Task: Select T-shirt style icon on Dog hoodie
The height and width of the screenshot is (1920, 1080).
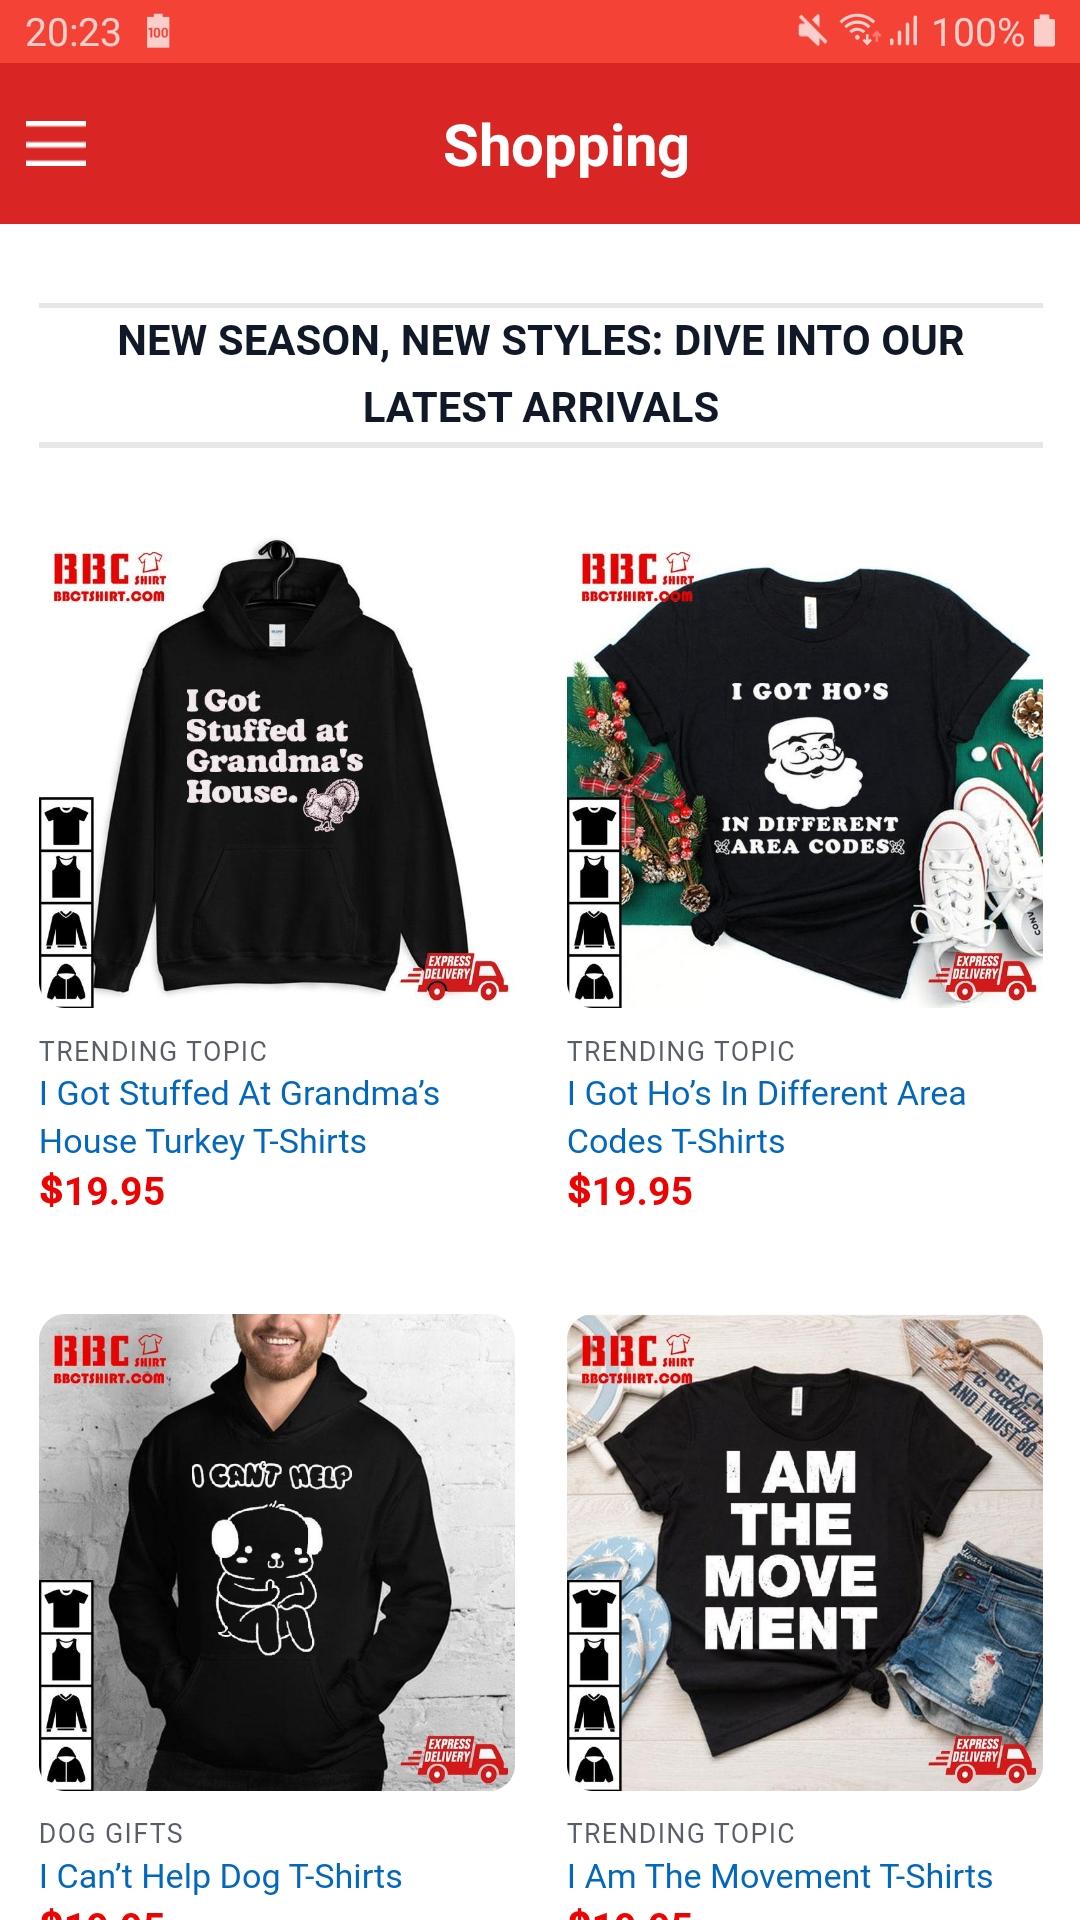Action: pos(66,1607)
